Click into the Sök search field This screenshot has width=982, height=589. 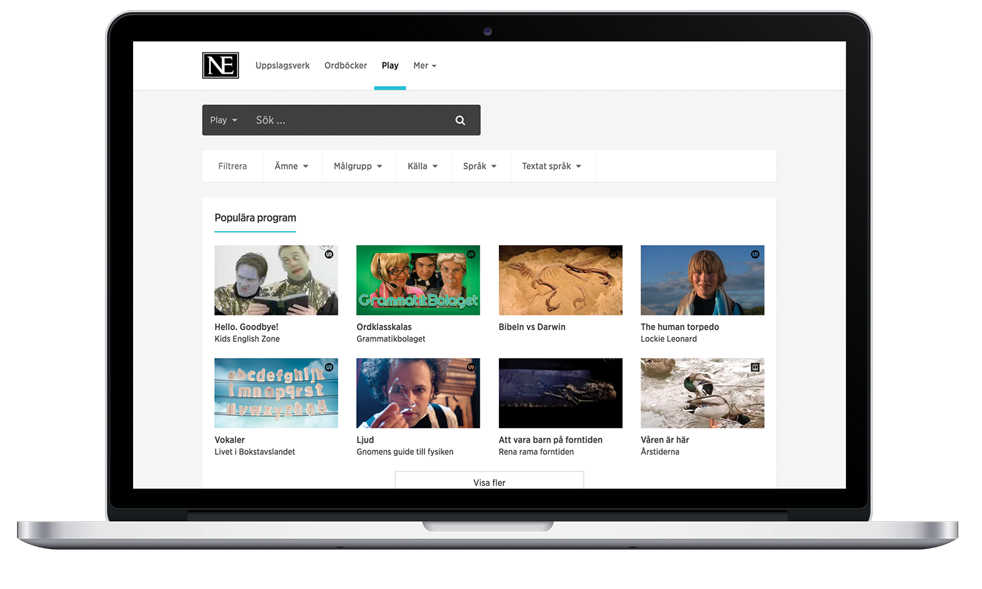click(x=345, y=121)
